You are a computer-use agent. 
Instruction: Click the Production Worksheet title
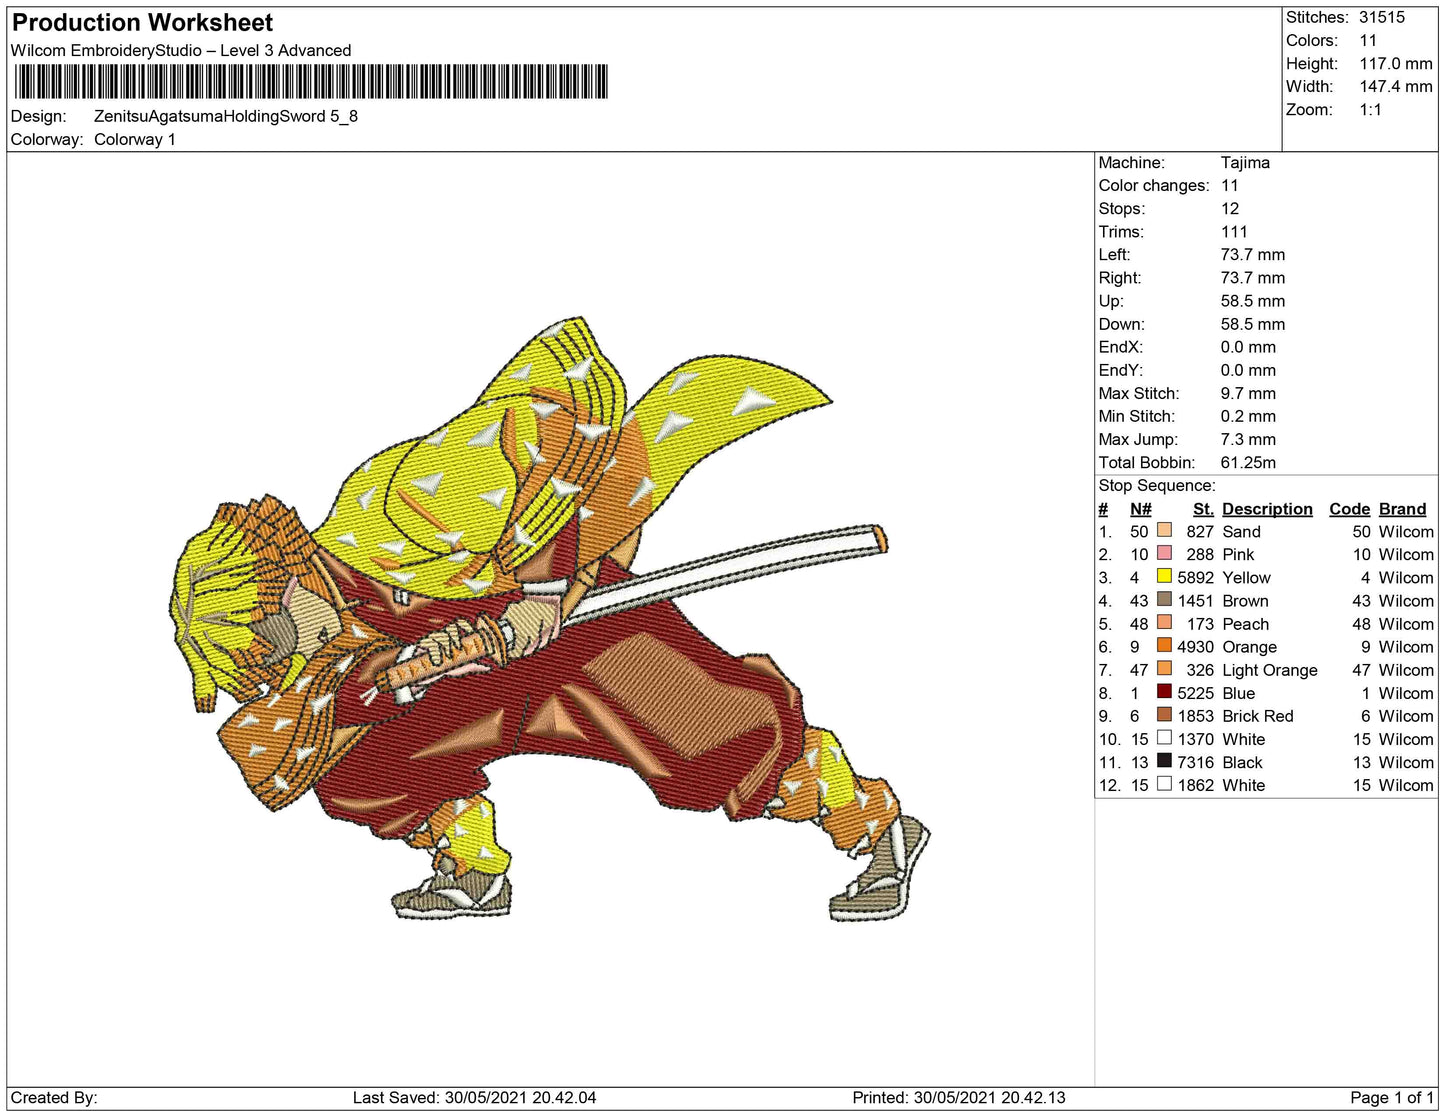pos(142,23)
